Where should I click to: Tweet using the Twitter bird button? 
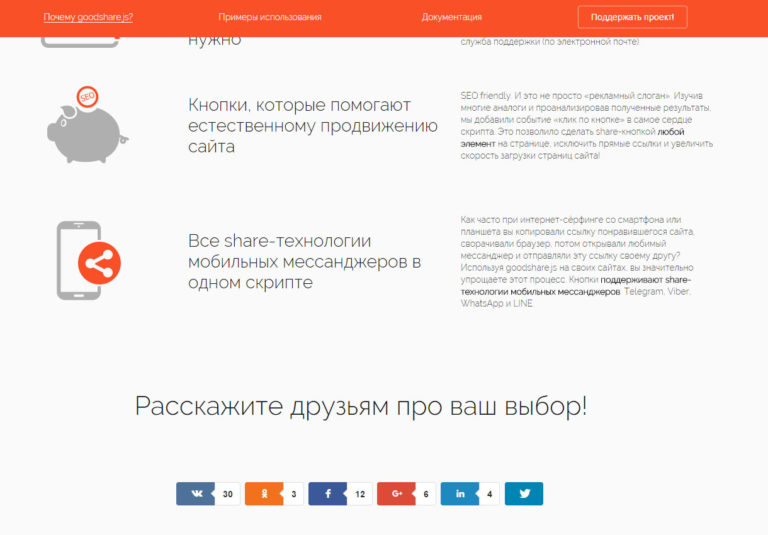click(x=523, y=494)
